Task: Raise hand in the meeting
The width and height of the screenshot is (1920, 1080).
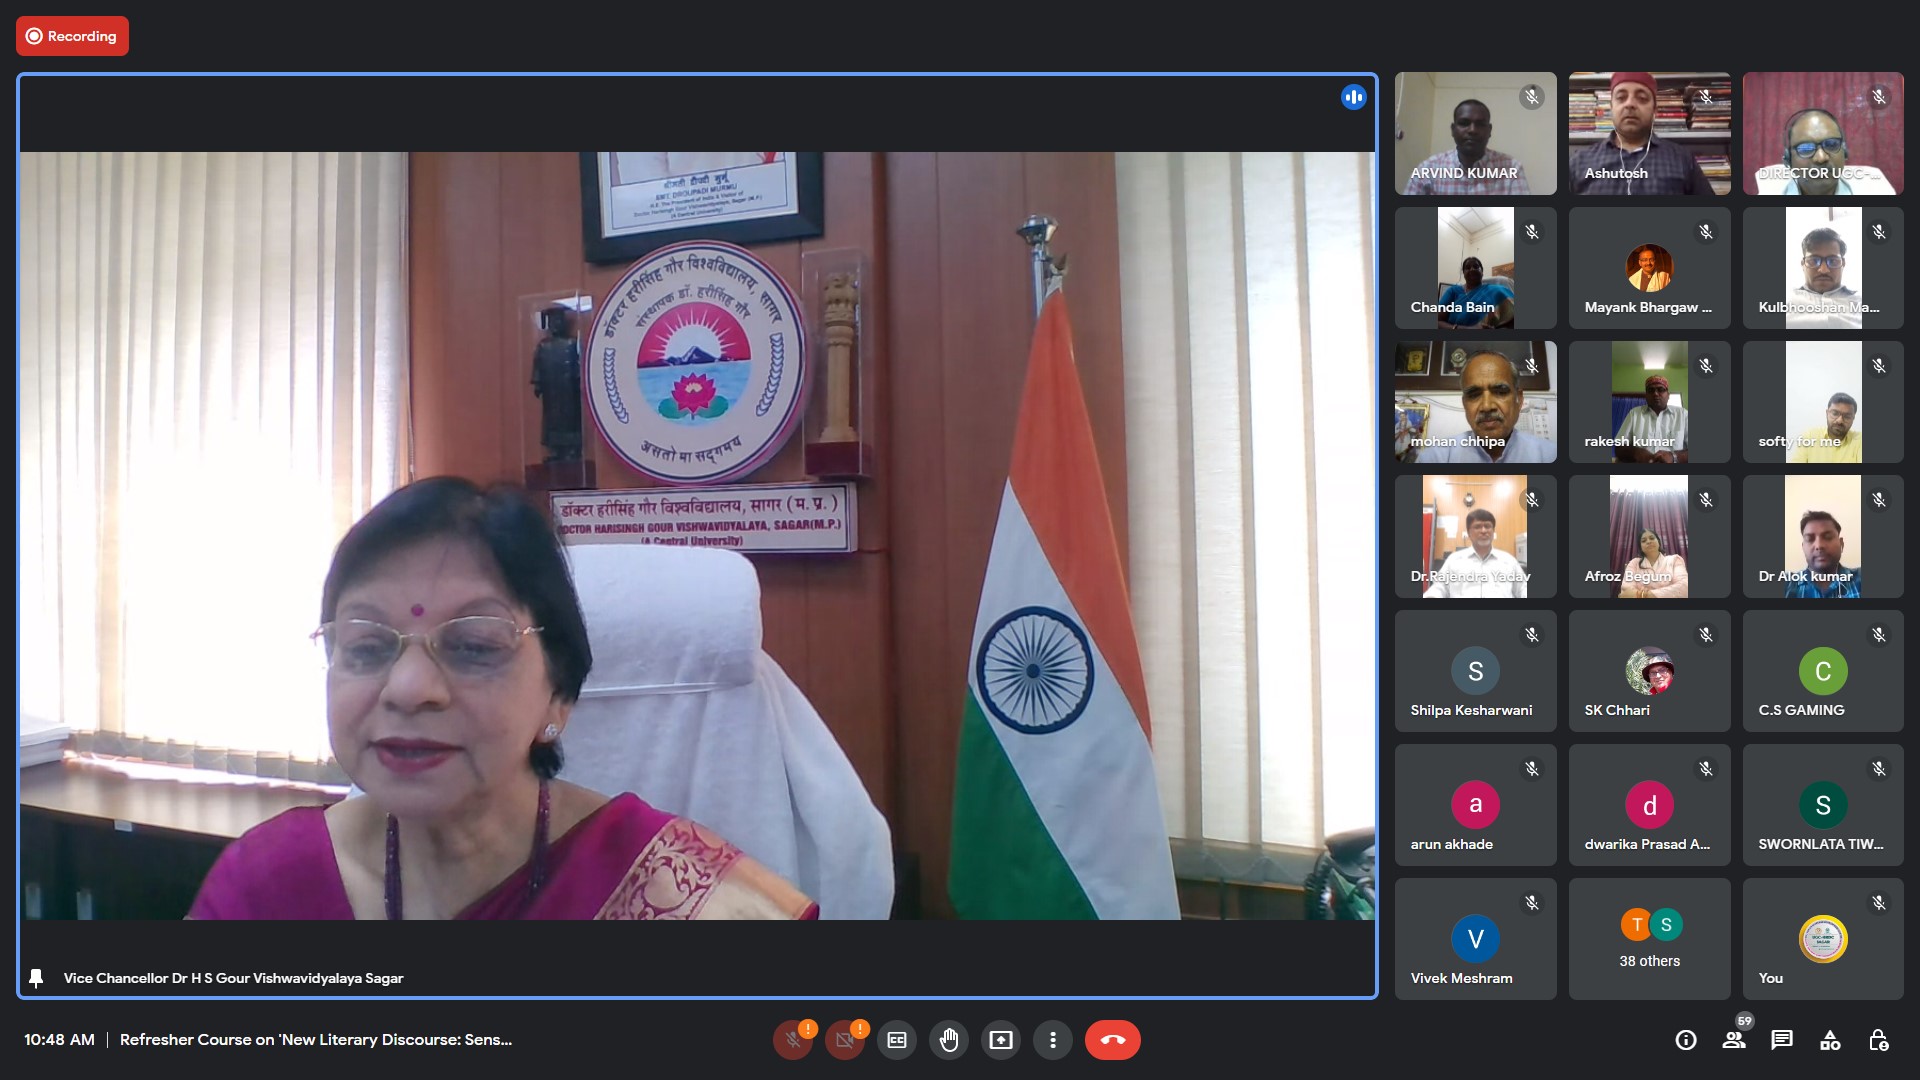Action: pyautogui.click(x=949, y=1040)
